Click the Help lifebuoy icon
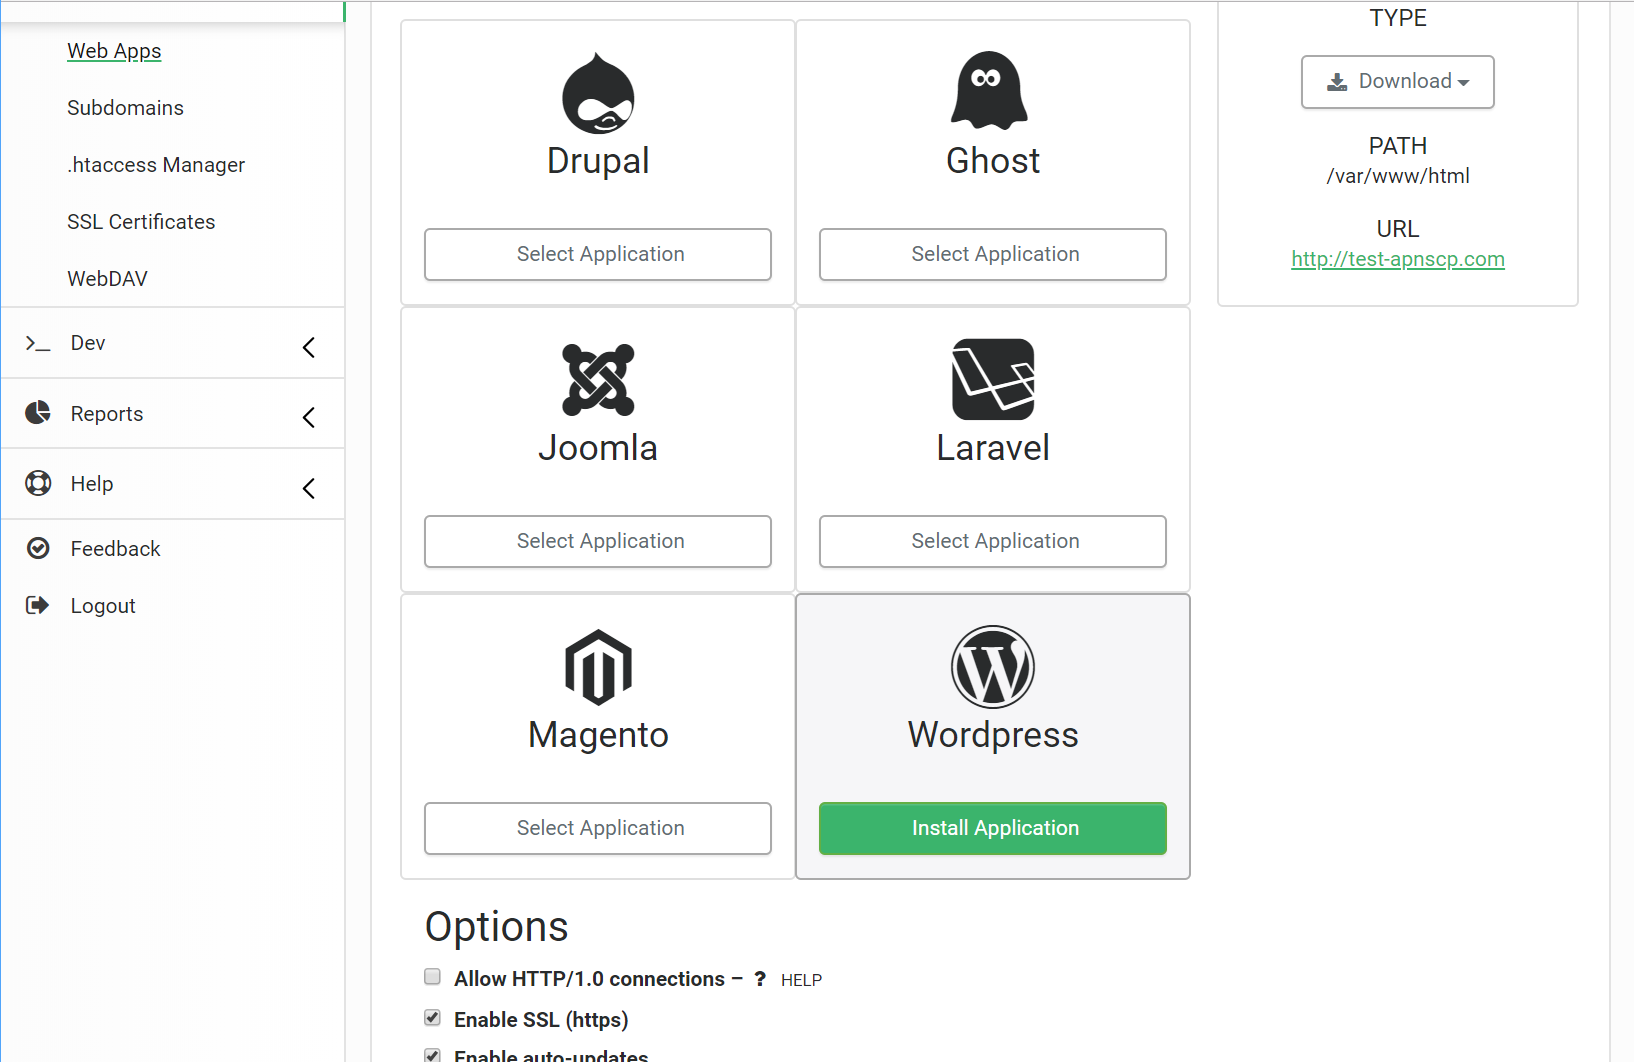 tap(38, 483)
